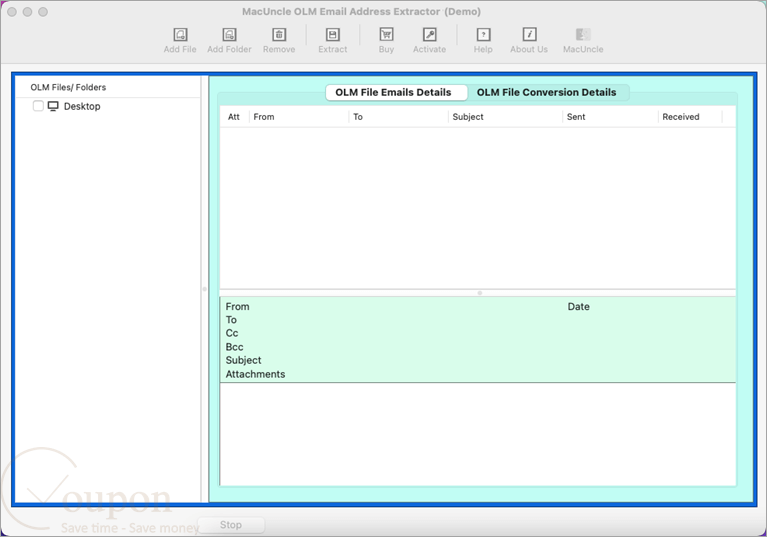
Task: Click the MacUncle logo icon
Action: (583, 34)
